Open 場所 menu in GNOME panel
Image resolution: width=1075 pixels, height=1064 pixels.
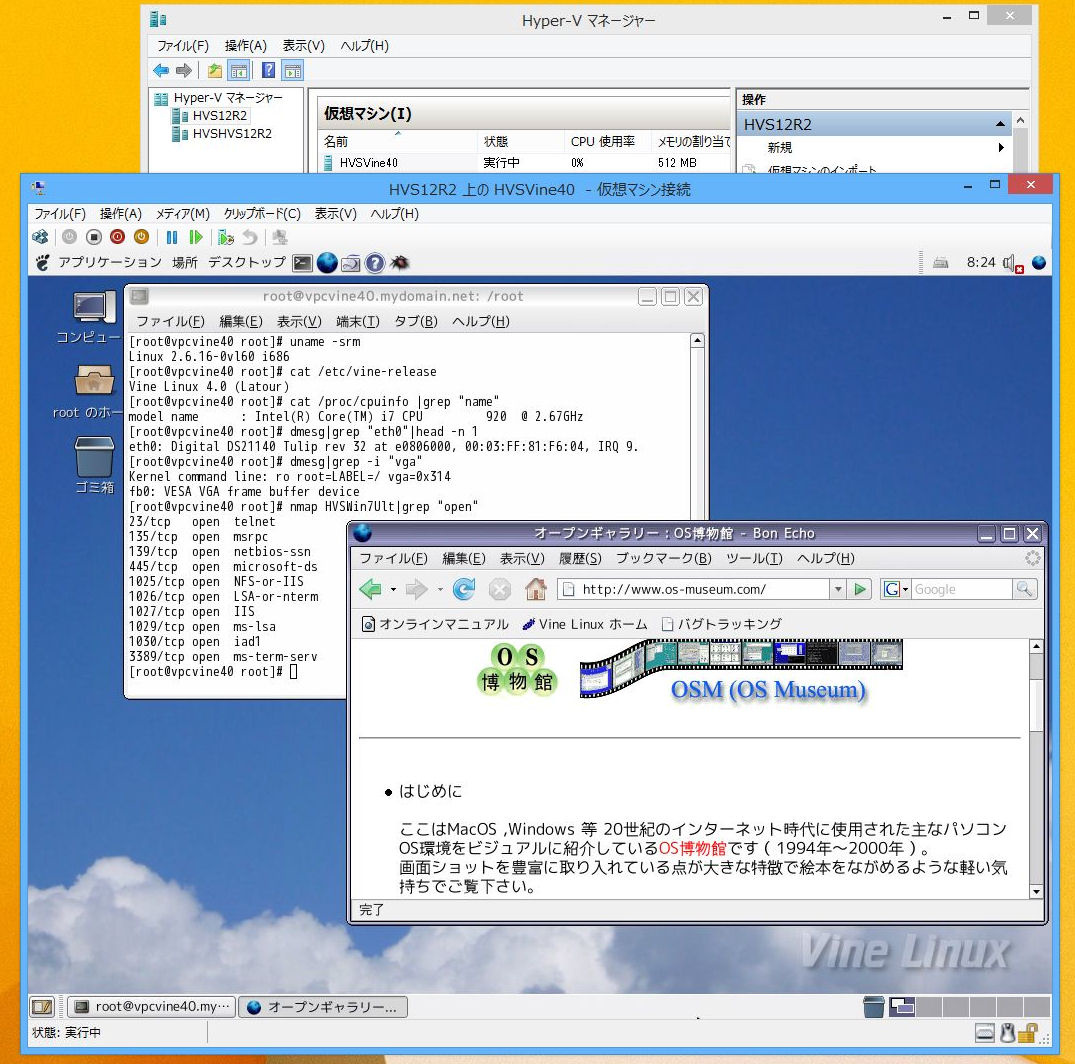coord(184,263)
